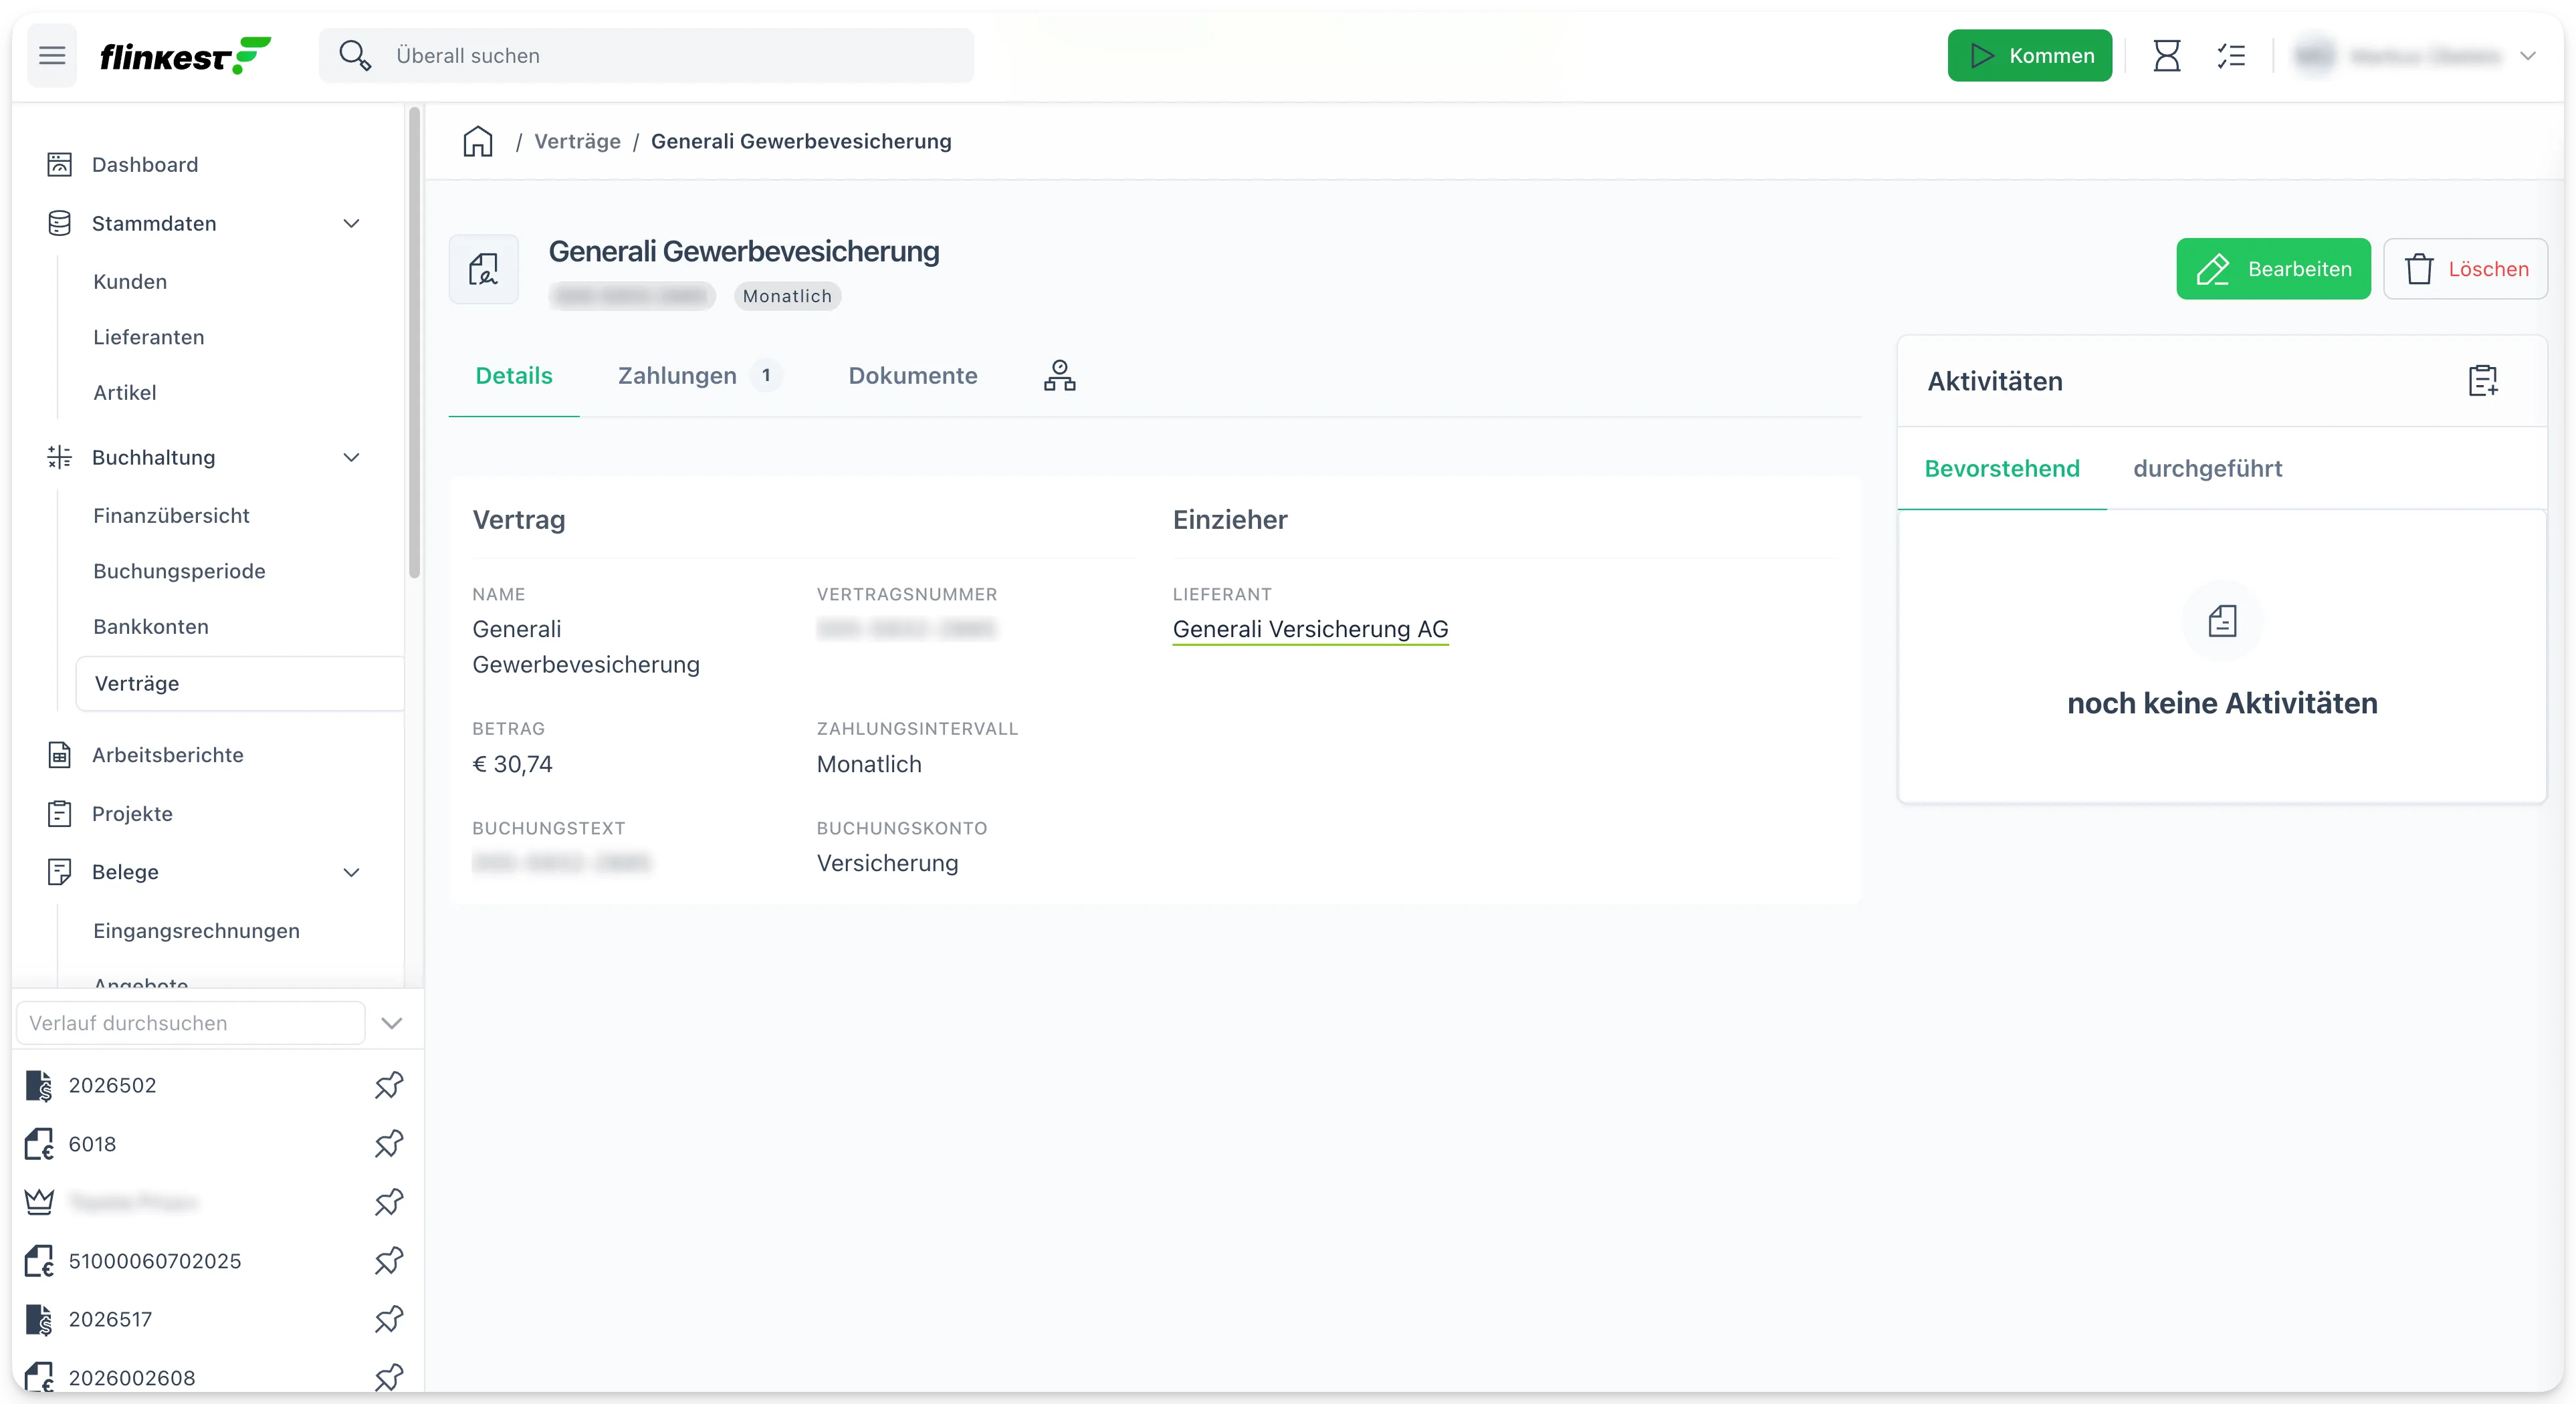Open Kunden in the sidebar
Viewport: 2576px width, 1404px height.
[x=130, y=282]
